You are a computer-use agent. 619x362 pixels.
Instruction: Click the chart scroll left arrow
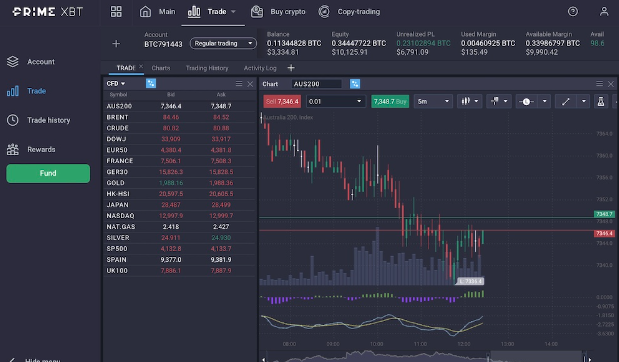coord(264,359)
